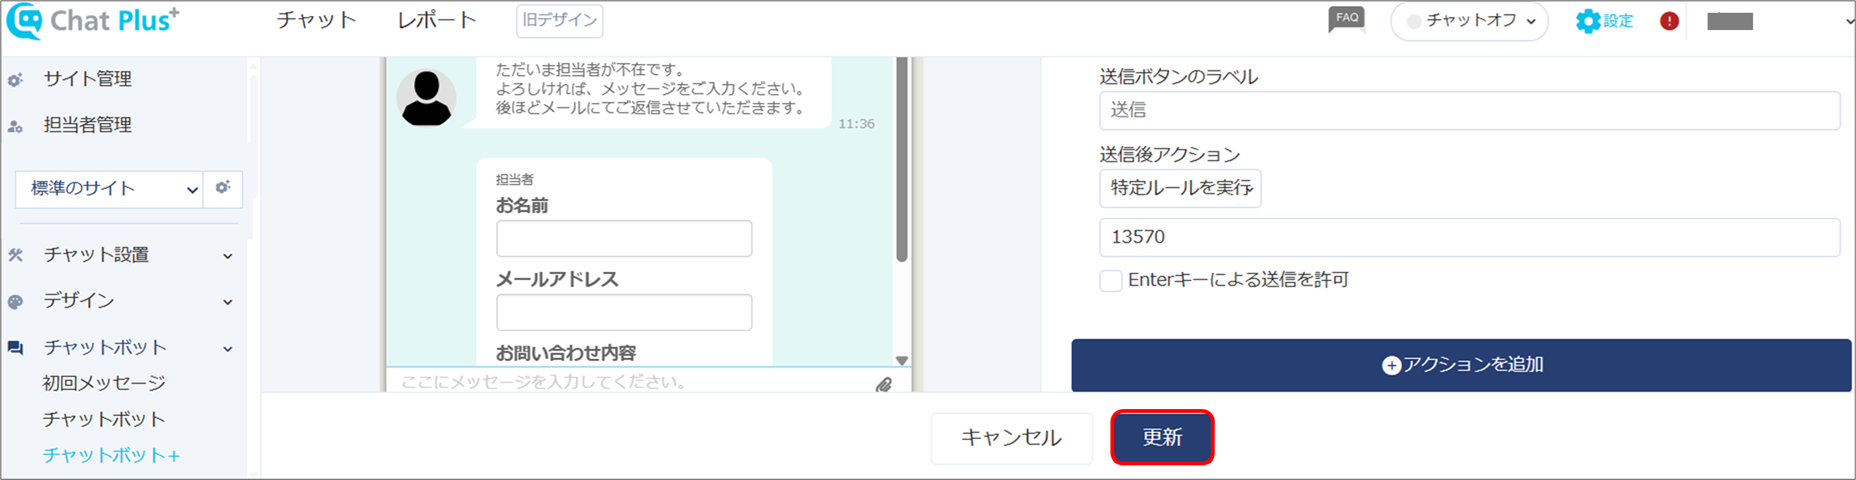Click the 更新 button
Image resolution: width=1856 pixels, height=480 pixels.
pos(1162,437)
